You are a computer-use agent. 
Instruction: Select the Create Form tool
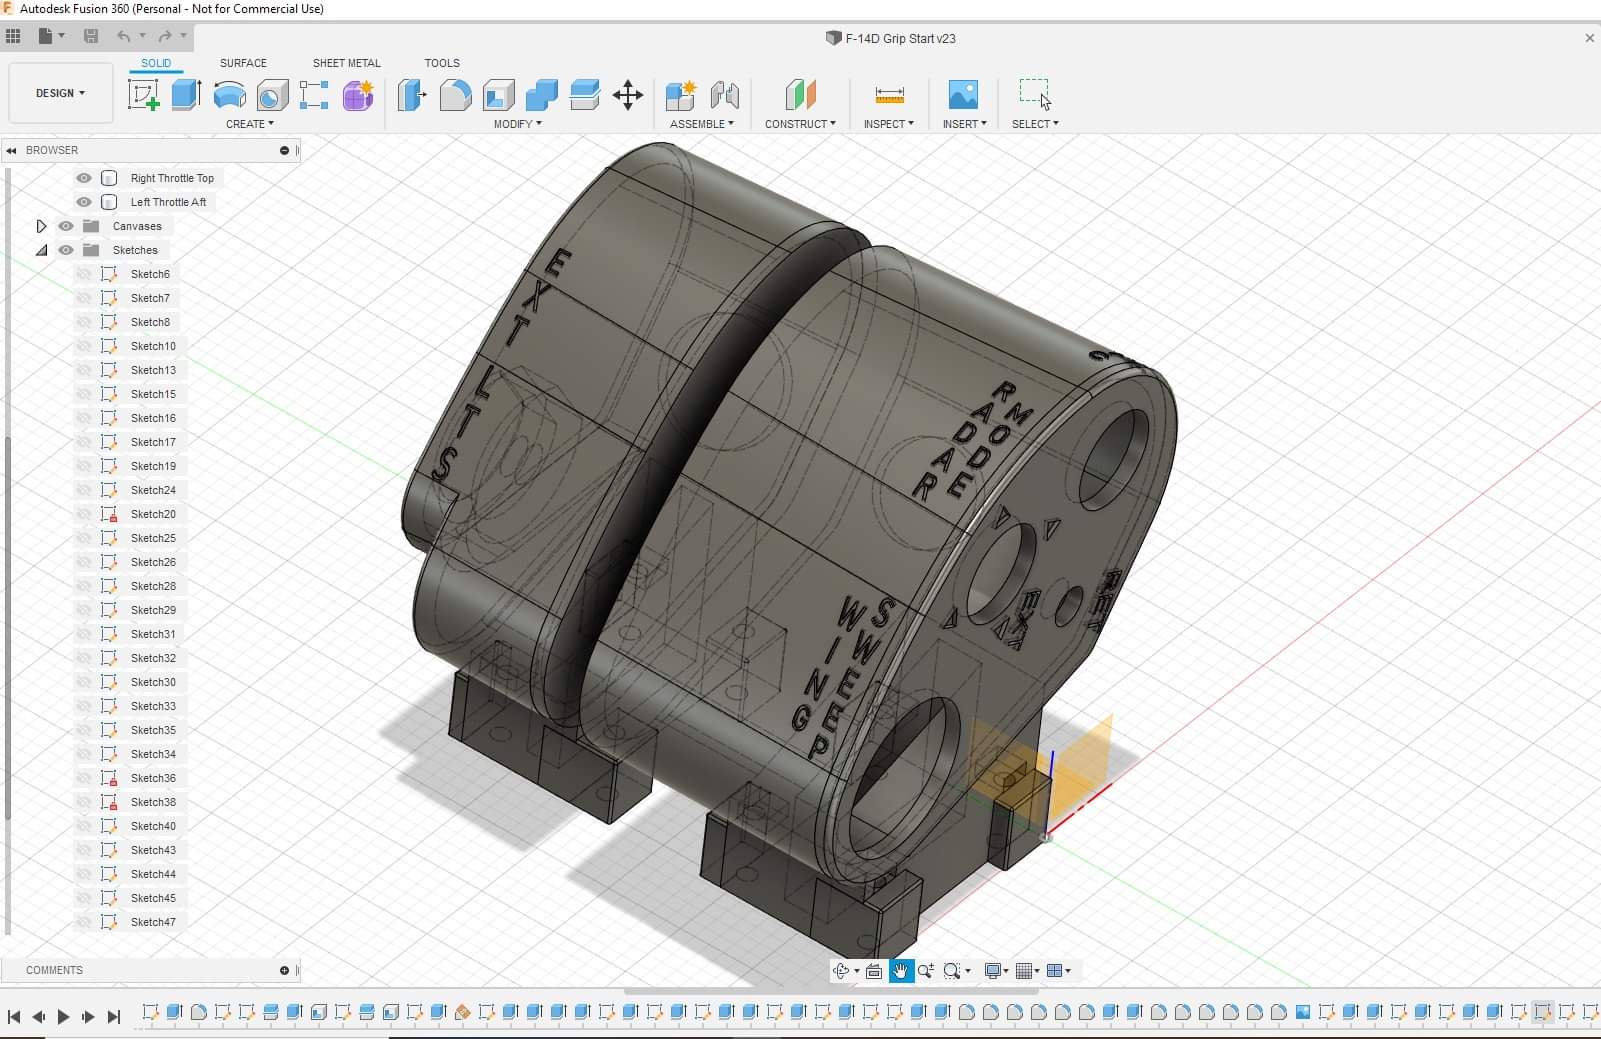click(358, 95)
